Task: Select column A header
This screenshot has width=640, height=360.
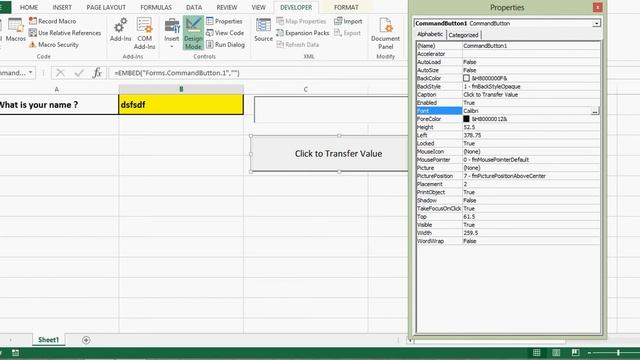Action: 57,89
